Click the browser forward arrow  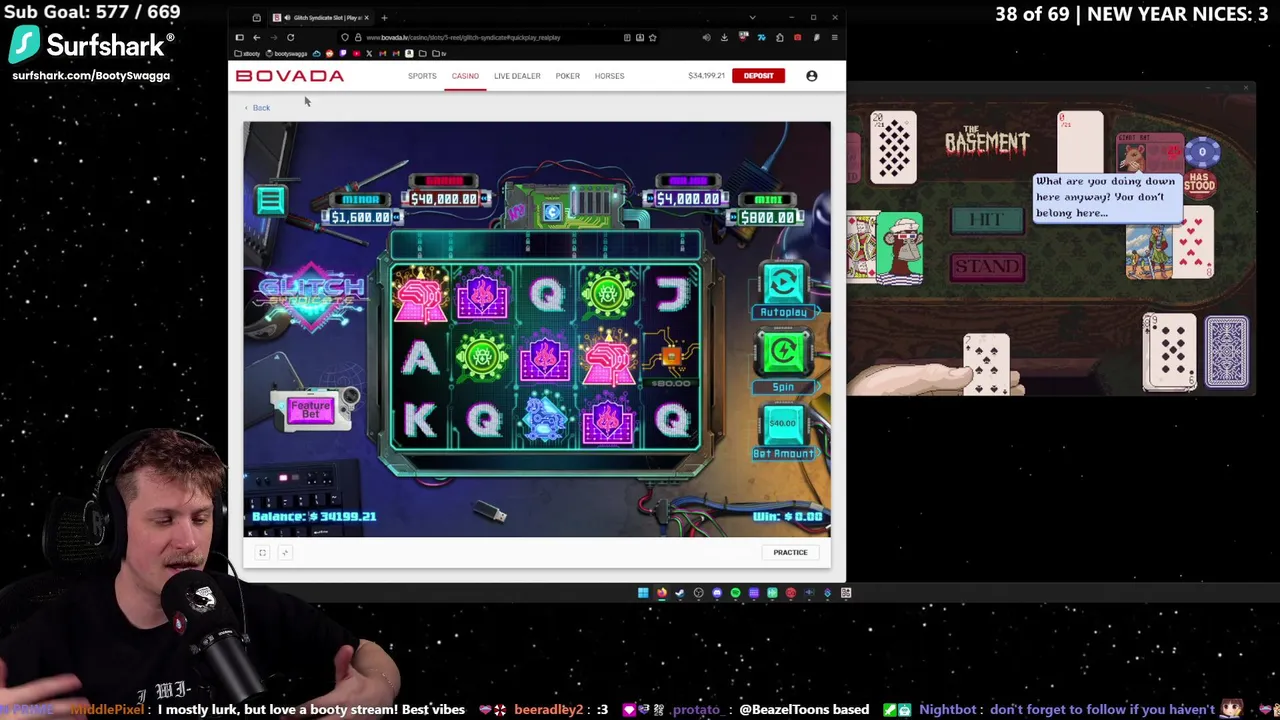tap(274, 37)
